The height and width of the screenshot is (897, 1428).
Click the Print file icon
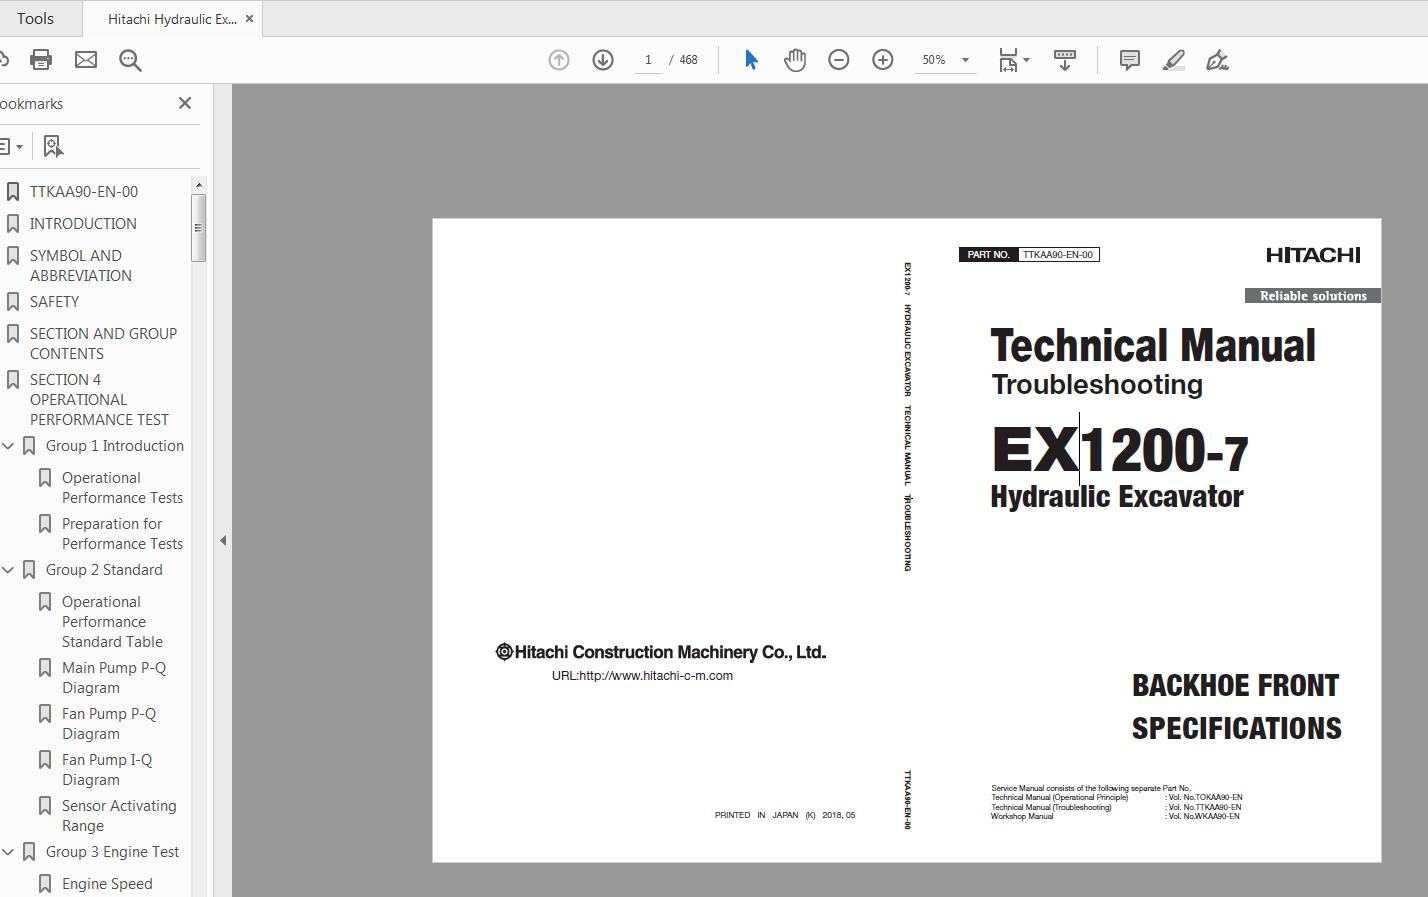[41, 60]
